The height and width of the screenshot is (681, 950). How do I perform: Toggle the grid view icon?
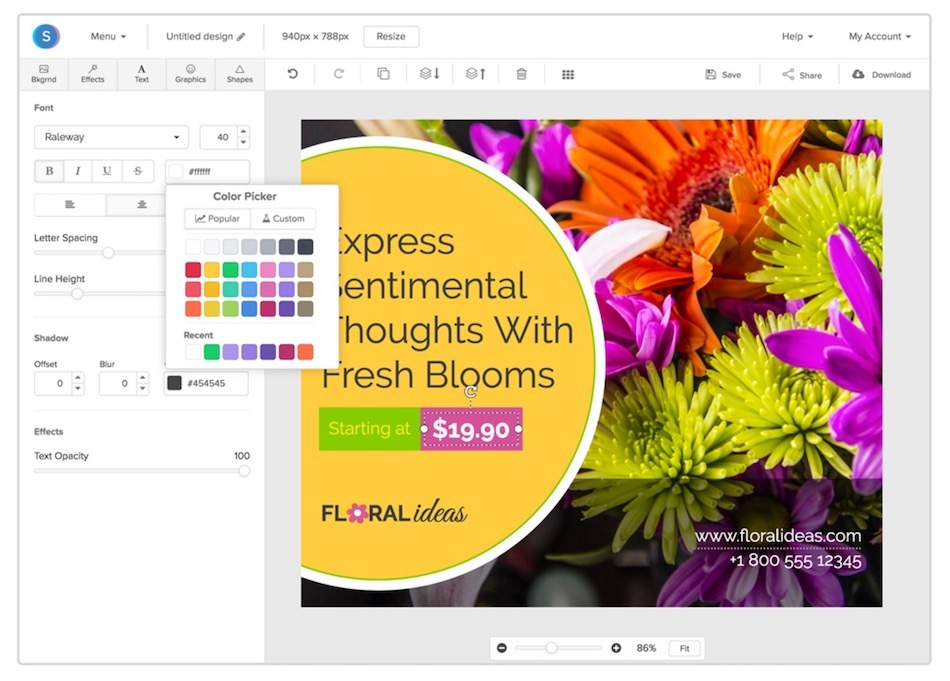(568, 74)
